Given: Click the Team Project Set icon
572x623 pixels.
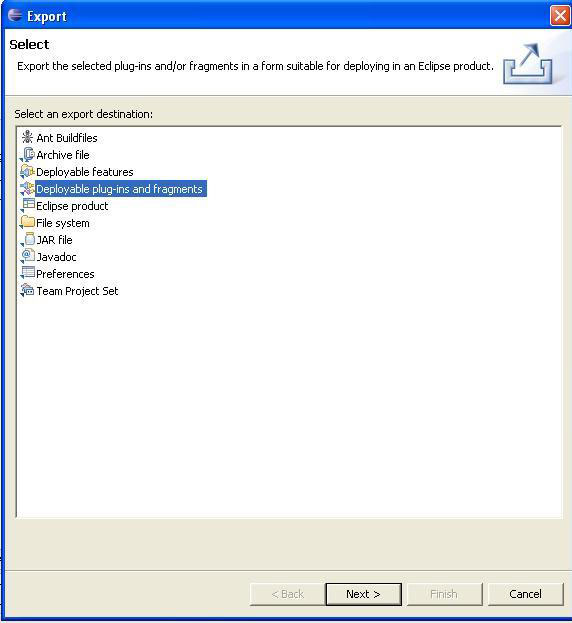Looking at the screenshot, I should [x=27, y=291].
